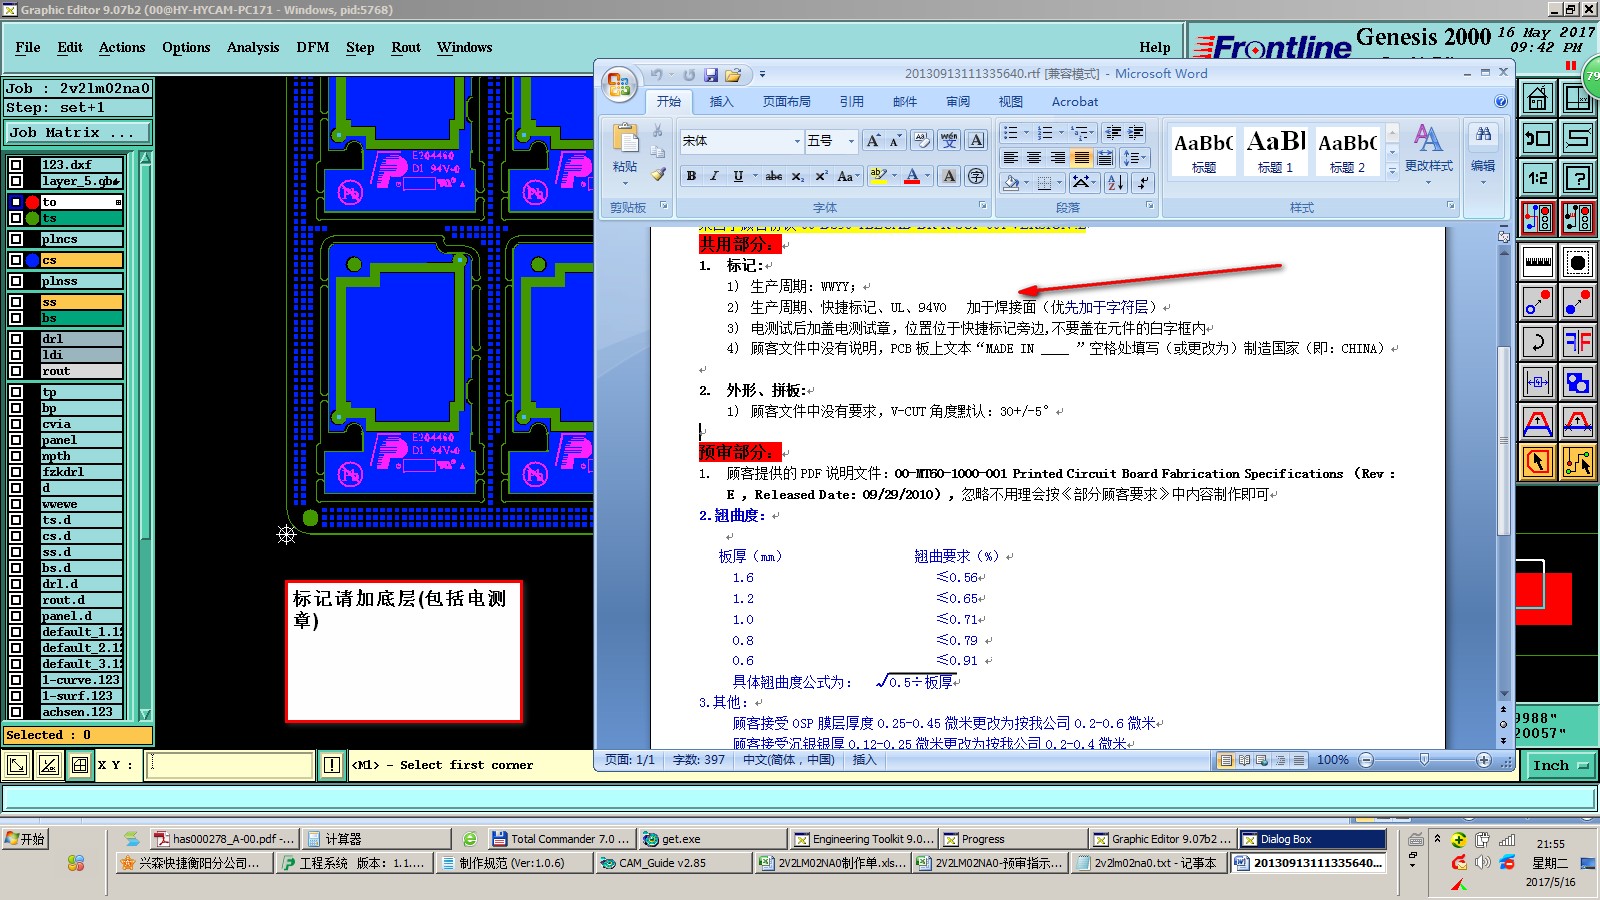Click the Job Matrix ... button
The width and height of the screenshot is (1600, 900).
coord(78,132)
